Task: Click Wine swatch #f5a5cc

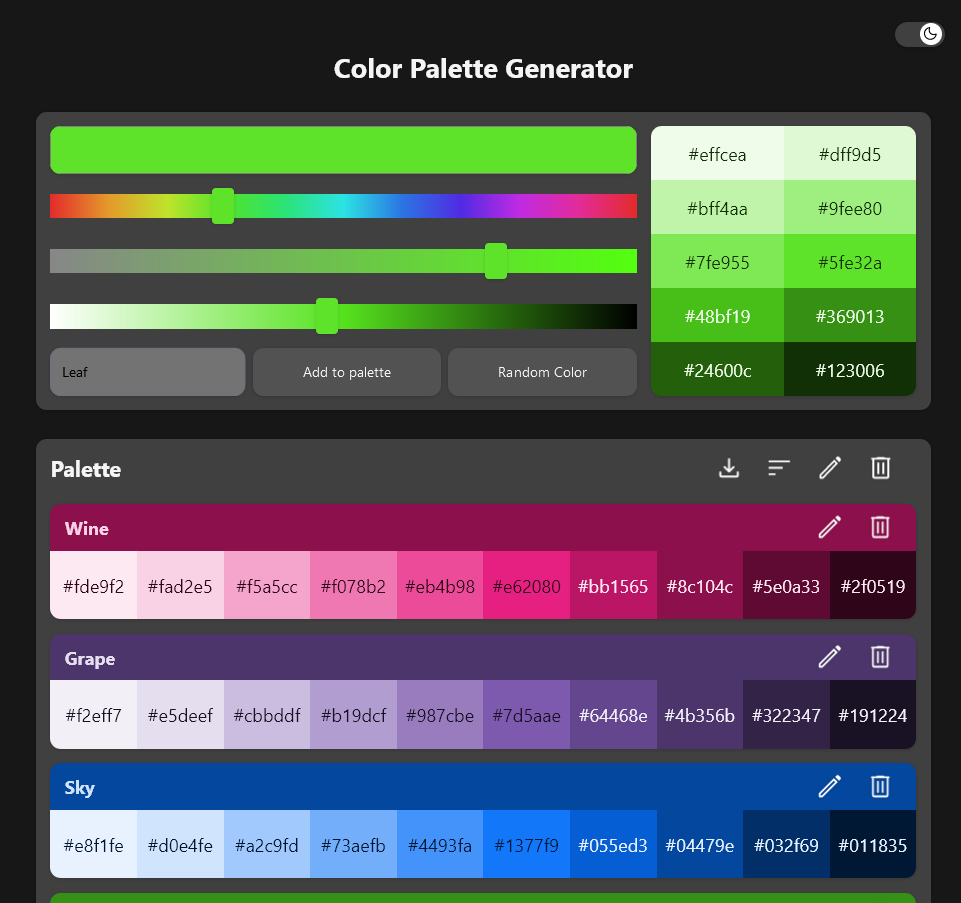Action: point(267,585)
